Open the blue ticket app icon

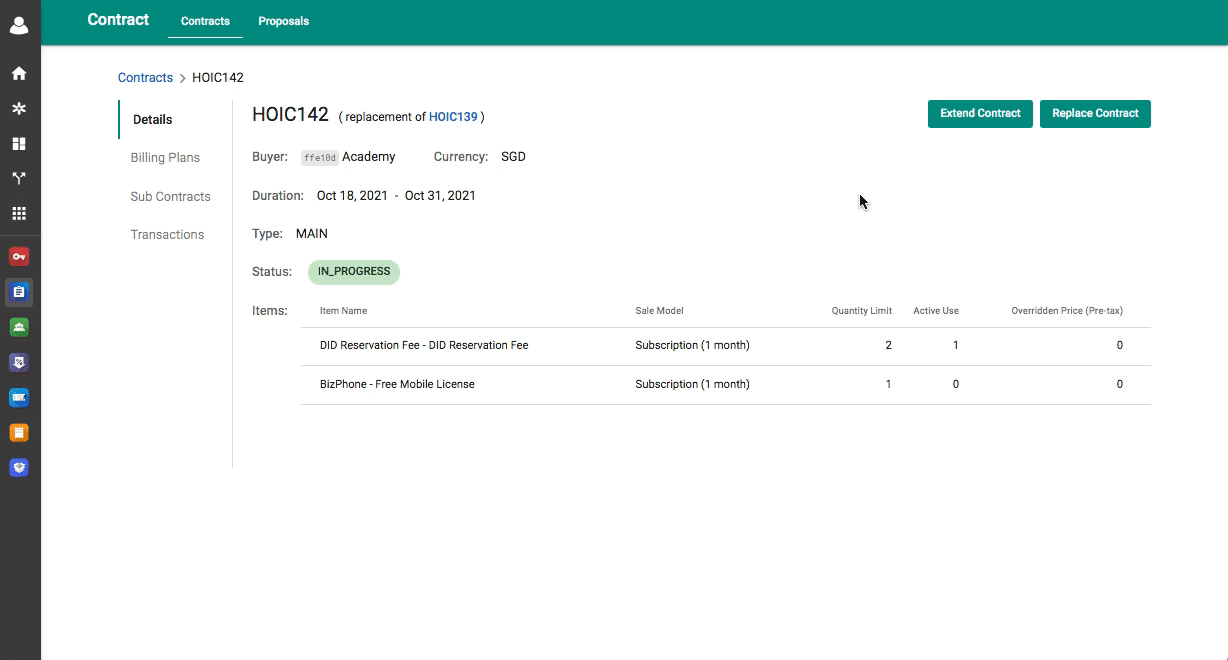19,397
